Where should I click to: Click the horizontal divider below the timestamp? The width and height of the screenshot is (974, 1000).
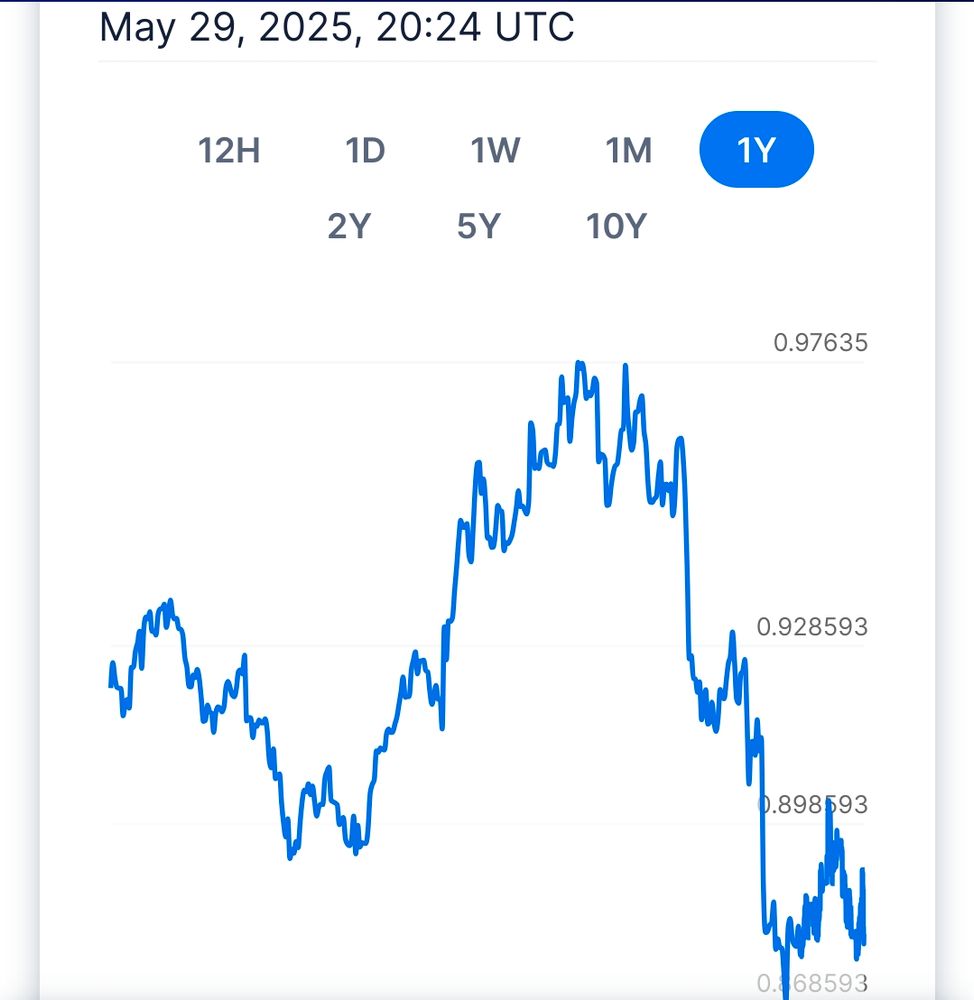(x=487, y=62)
